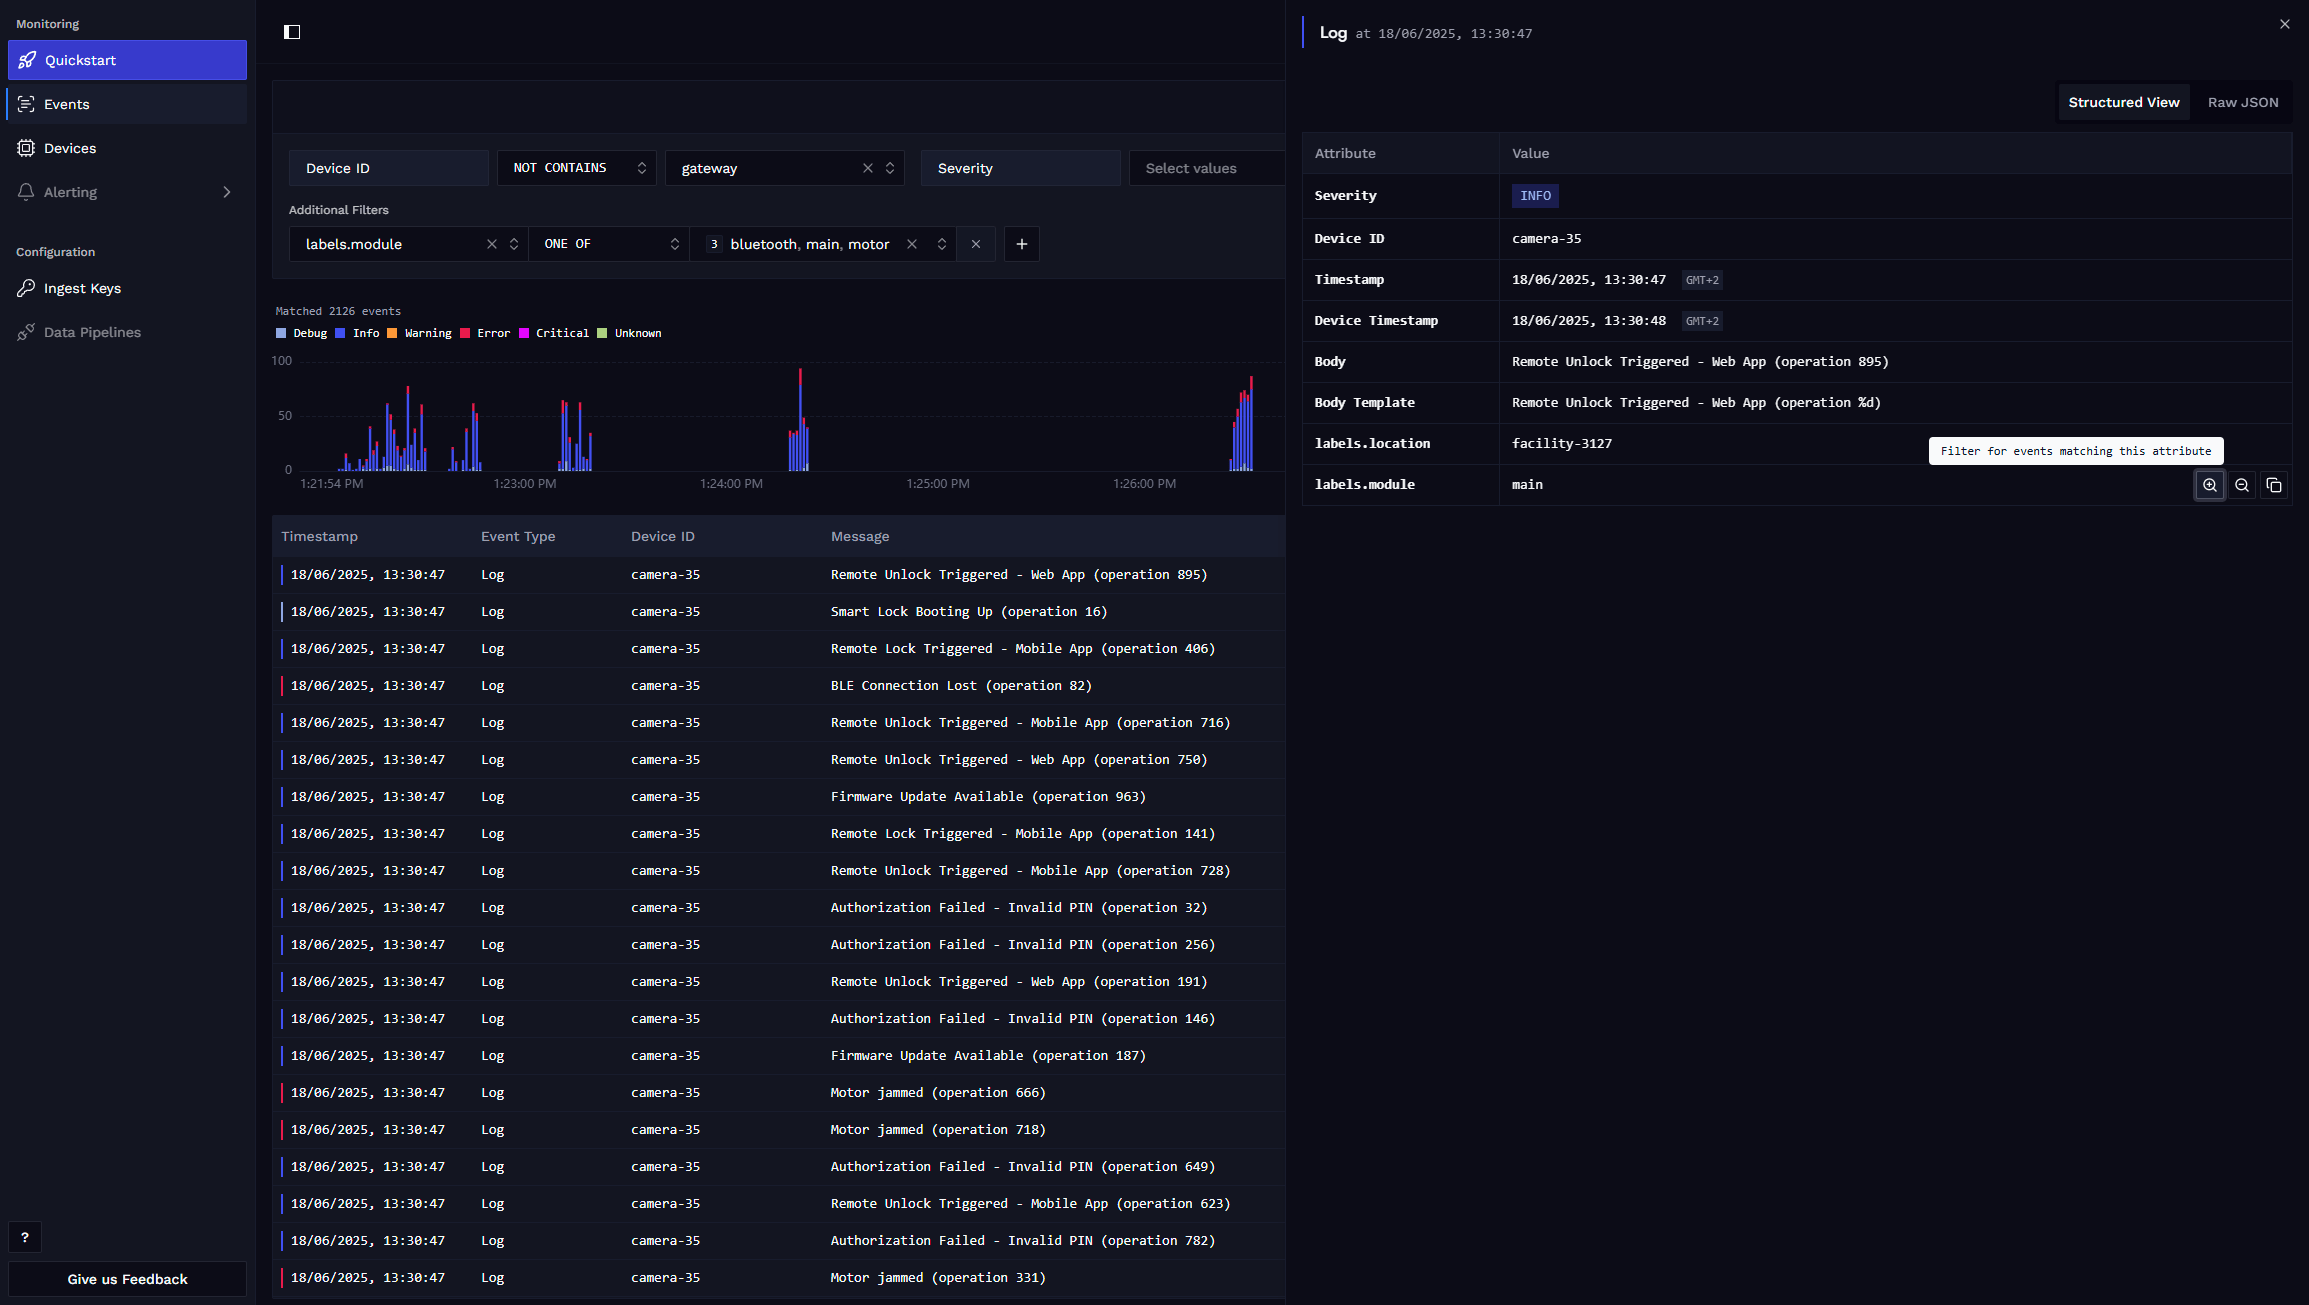Open row Authorization Failed - Invalid PIN (operation 32)

[x=778, y=908]
